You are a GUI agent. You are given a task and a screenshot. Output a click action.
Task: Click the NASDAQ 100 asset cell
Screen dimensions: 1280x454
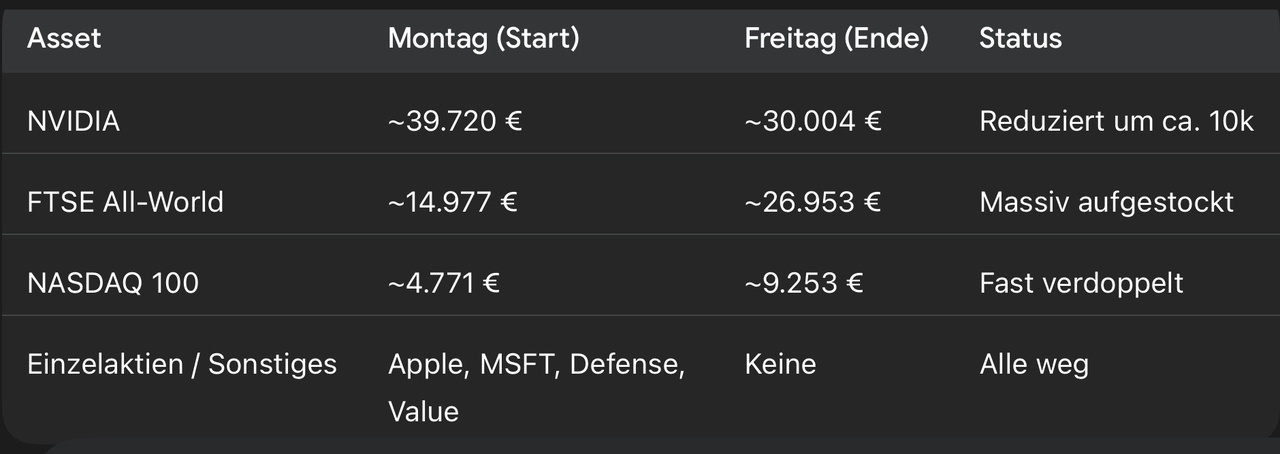[113, 283]
